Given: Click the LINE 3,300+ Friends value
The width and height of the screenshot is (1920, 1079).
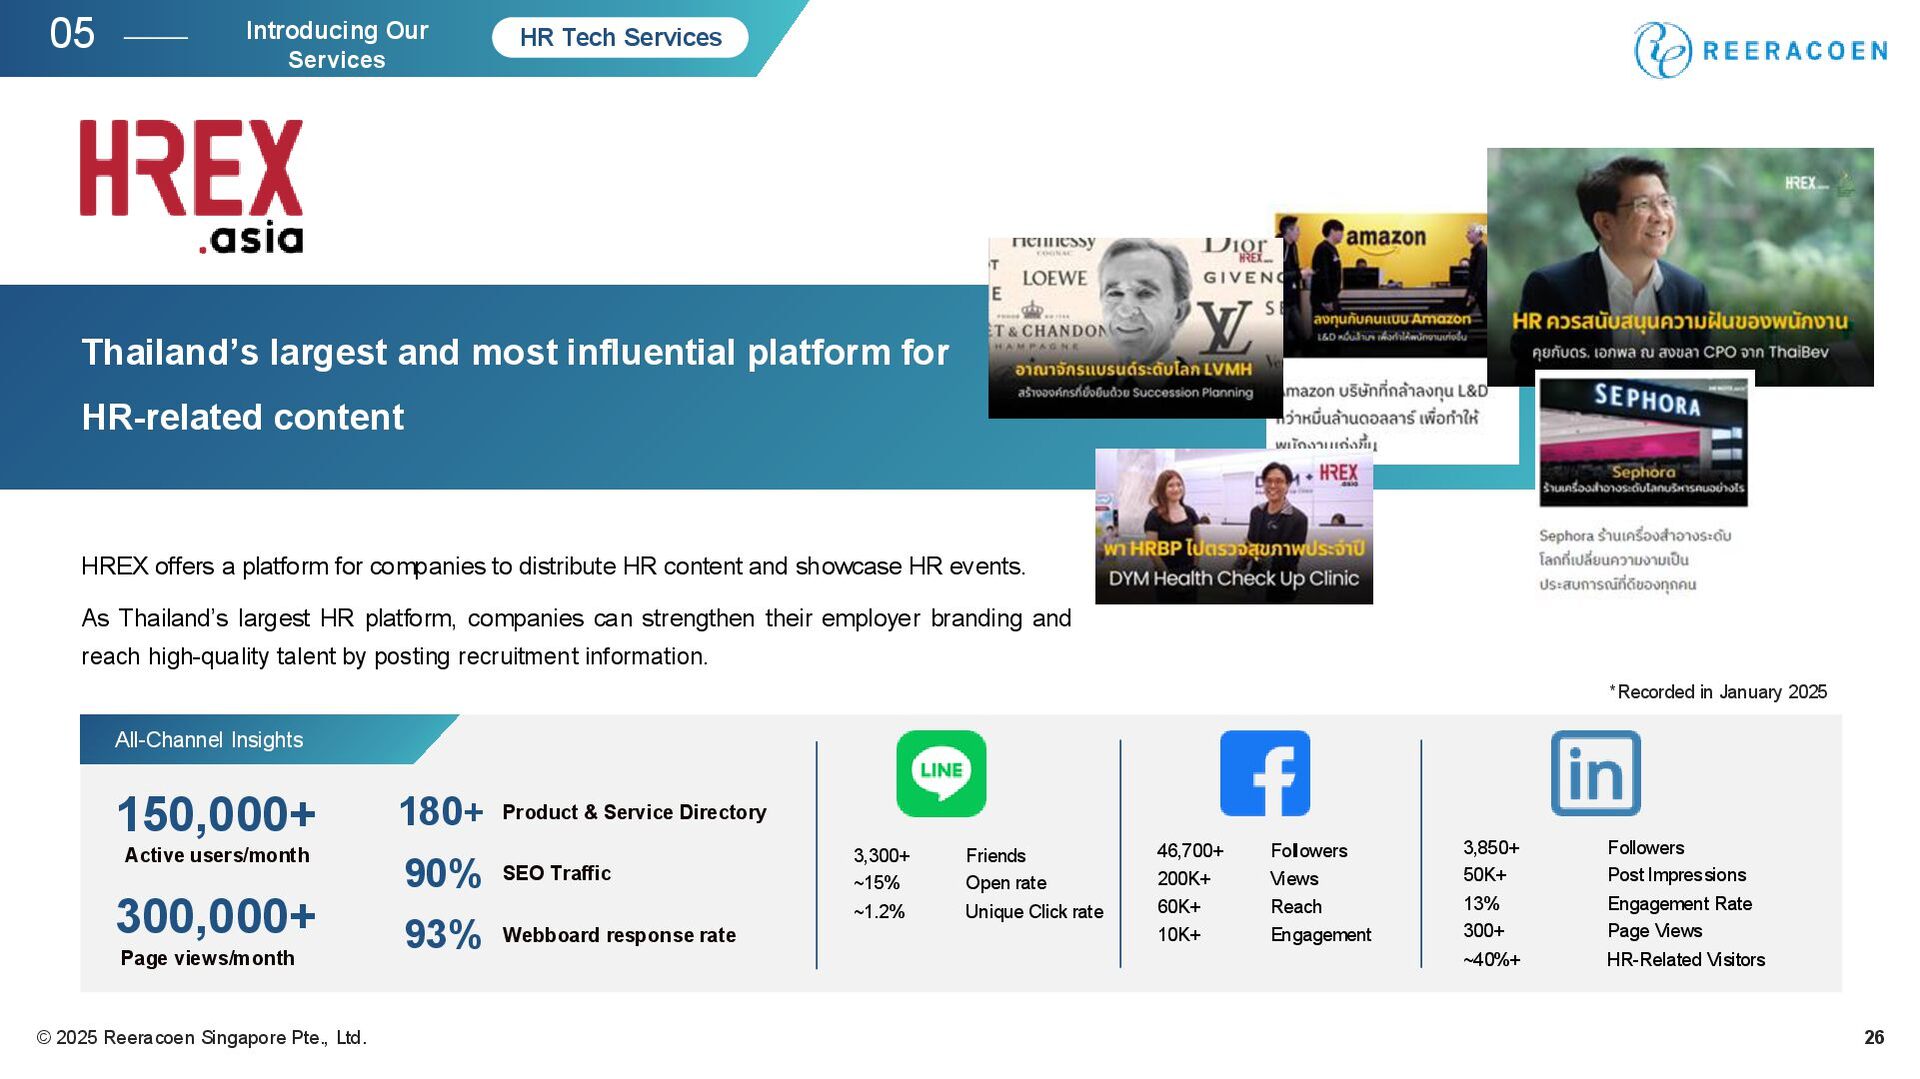Looking at the screenshot, I should (x=881, y=856).
